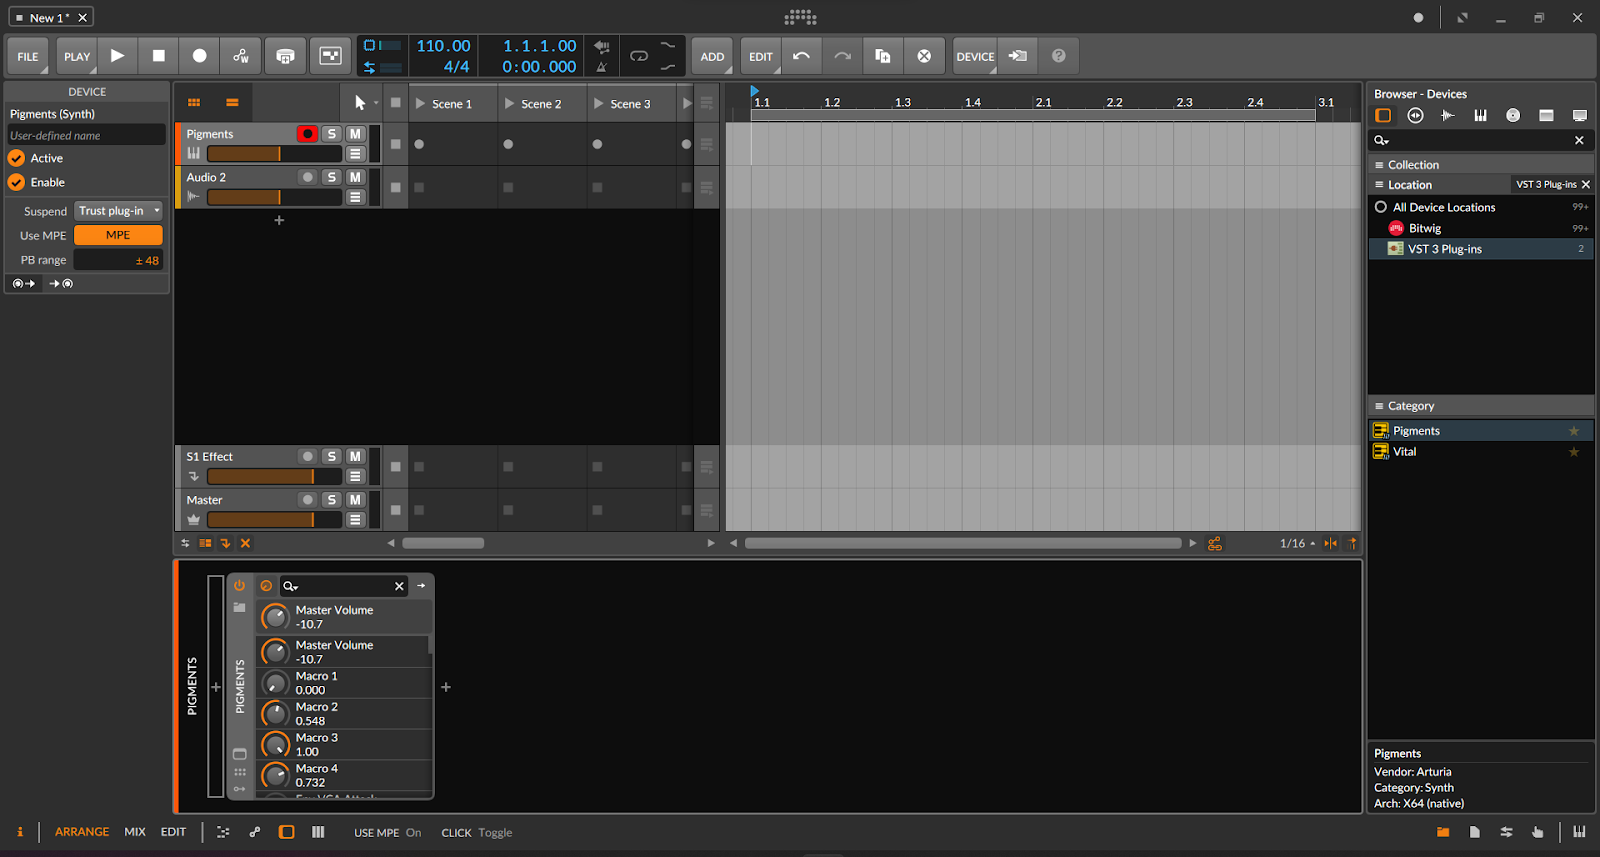Toggle the Active checkbox
This screenshot has width=1600, height=857.
pyautogui.click(x=16, y=158)
